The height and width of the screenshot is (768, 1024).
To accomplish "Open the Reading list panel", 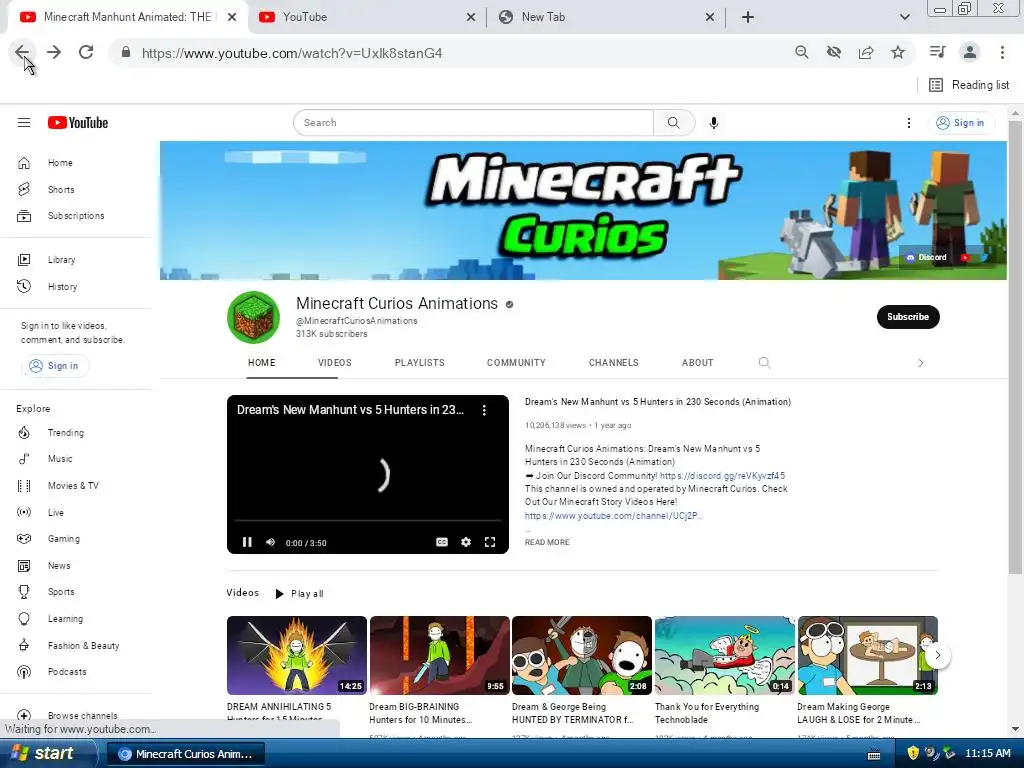I will click(x=969, y=85).
